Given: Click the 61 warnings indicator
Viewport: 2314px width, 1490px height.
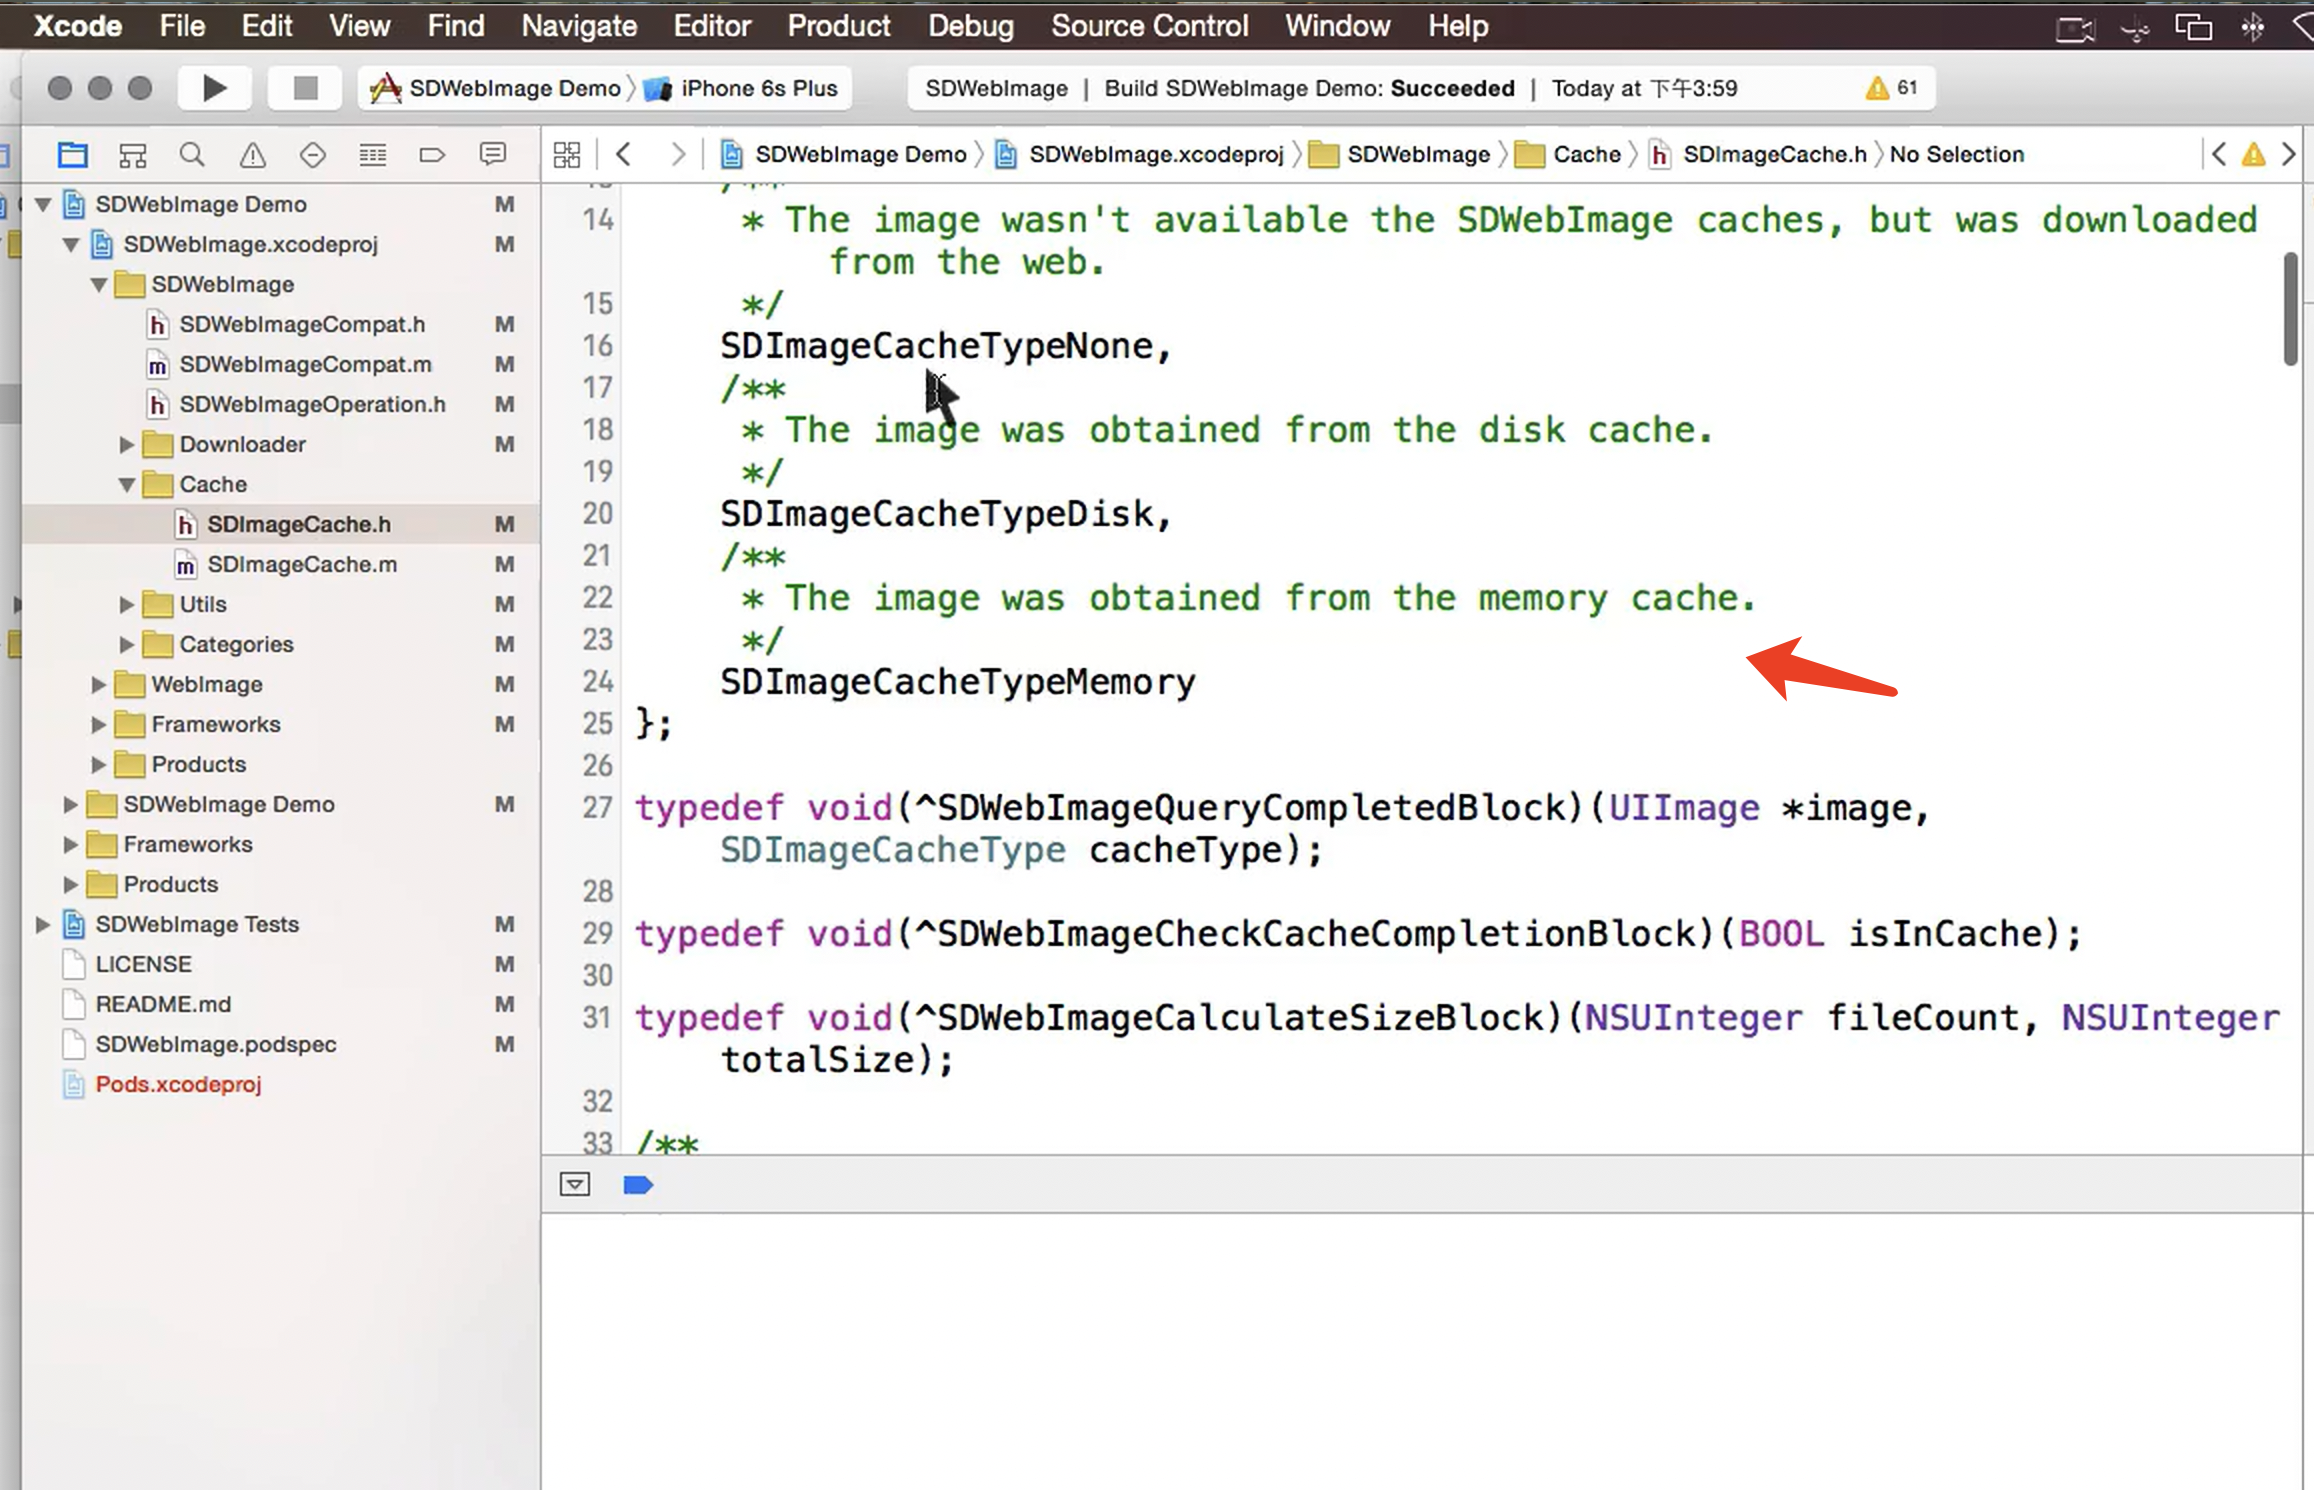Looking at the screenshot, I should pos(1892,88).
